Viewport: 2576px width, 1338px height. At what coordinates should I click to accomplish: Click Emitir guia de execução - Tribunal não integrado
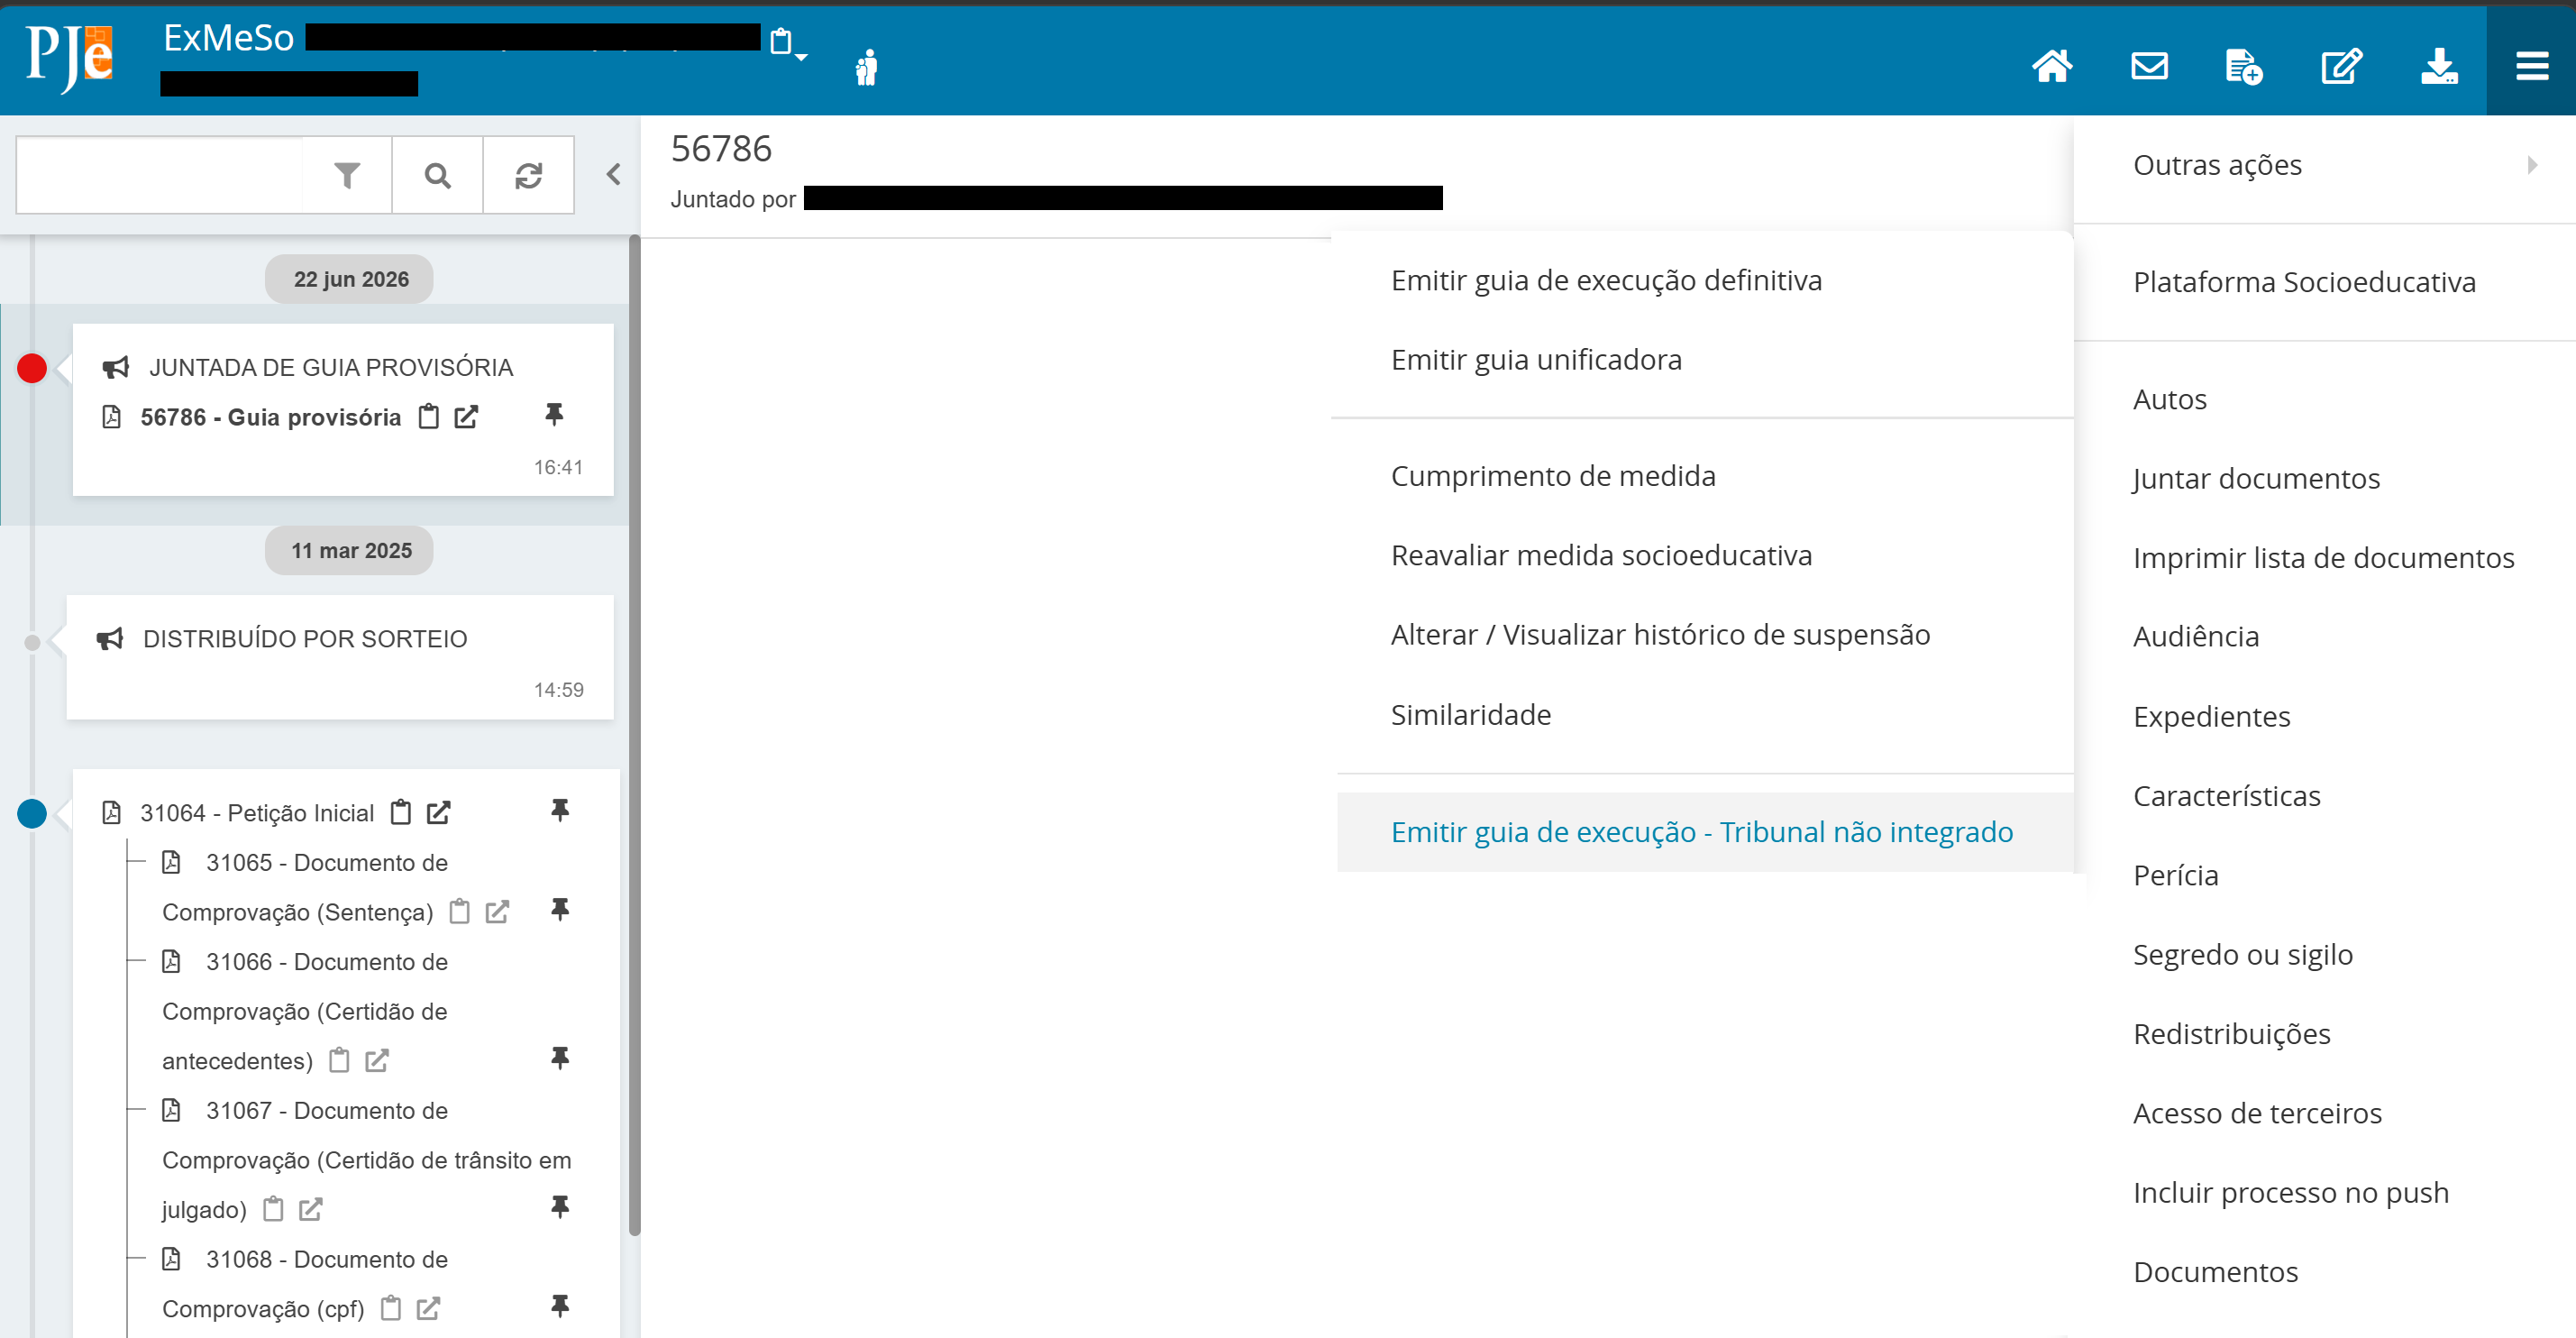click(1705, 832)
